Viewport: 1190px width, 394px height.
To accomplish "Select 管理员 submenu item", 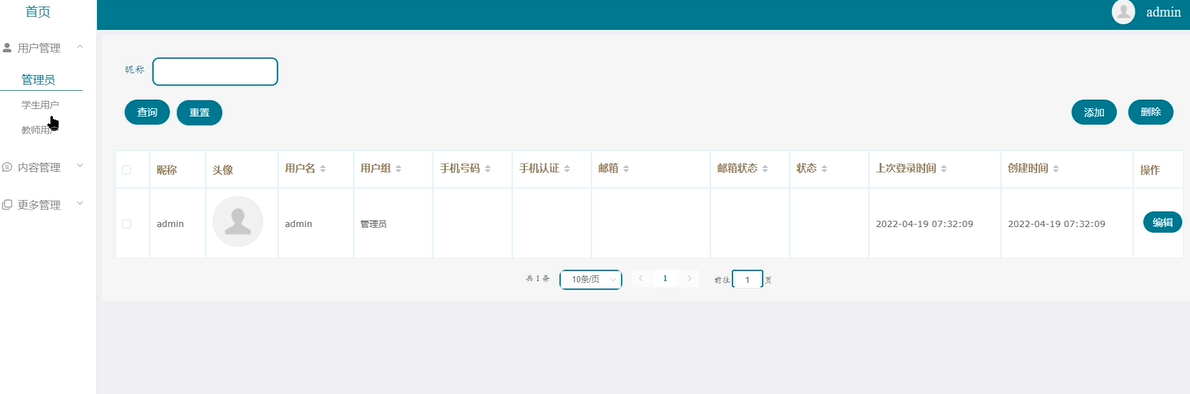I will pyautogui.click(x=38, y=80).
